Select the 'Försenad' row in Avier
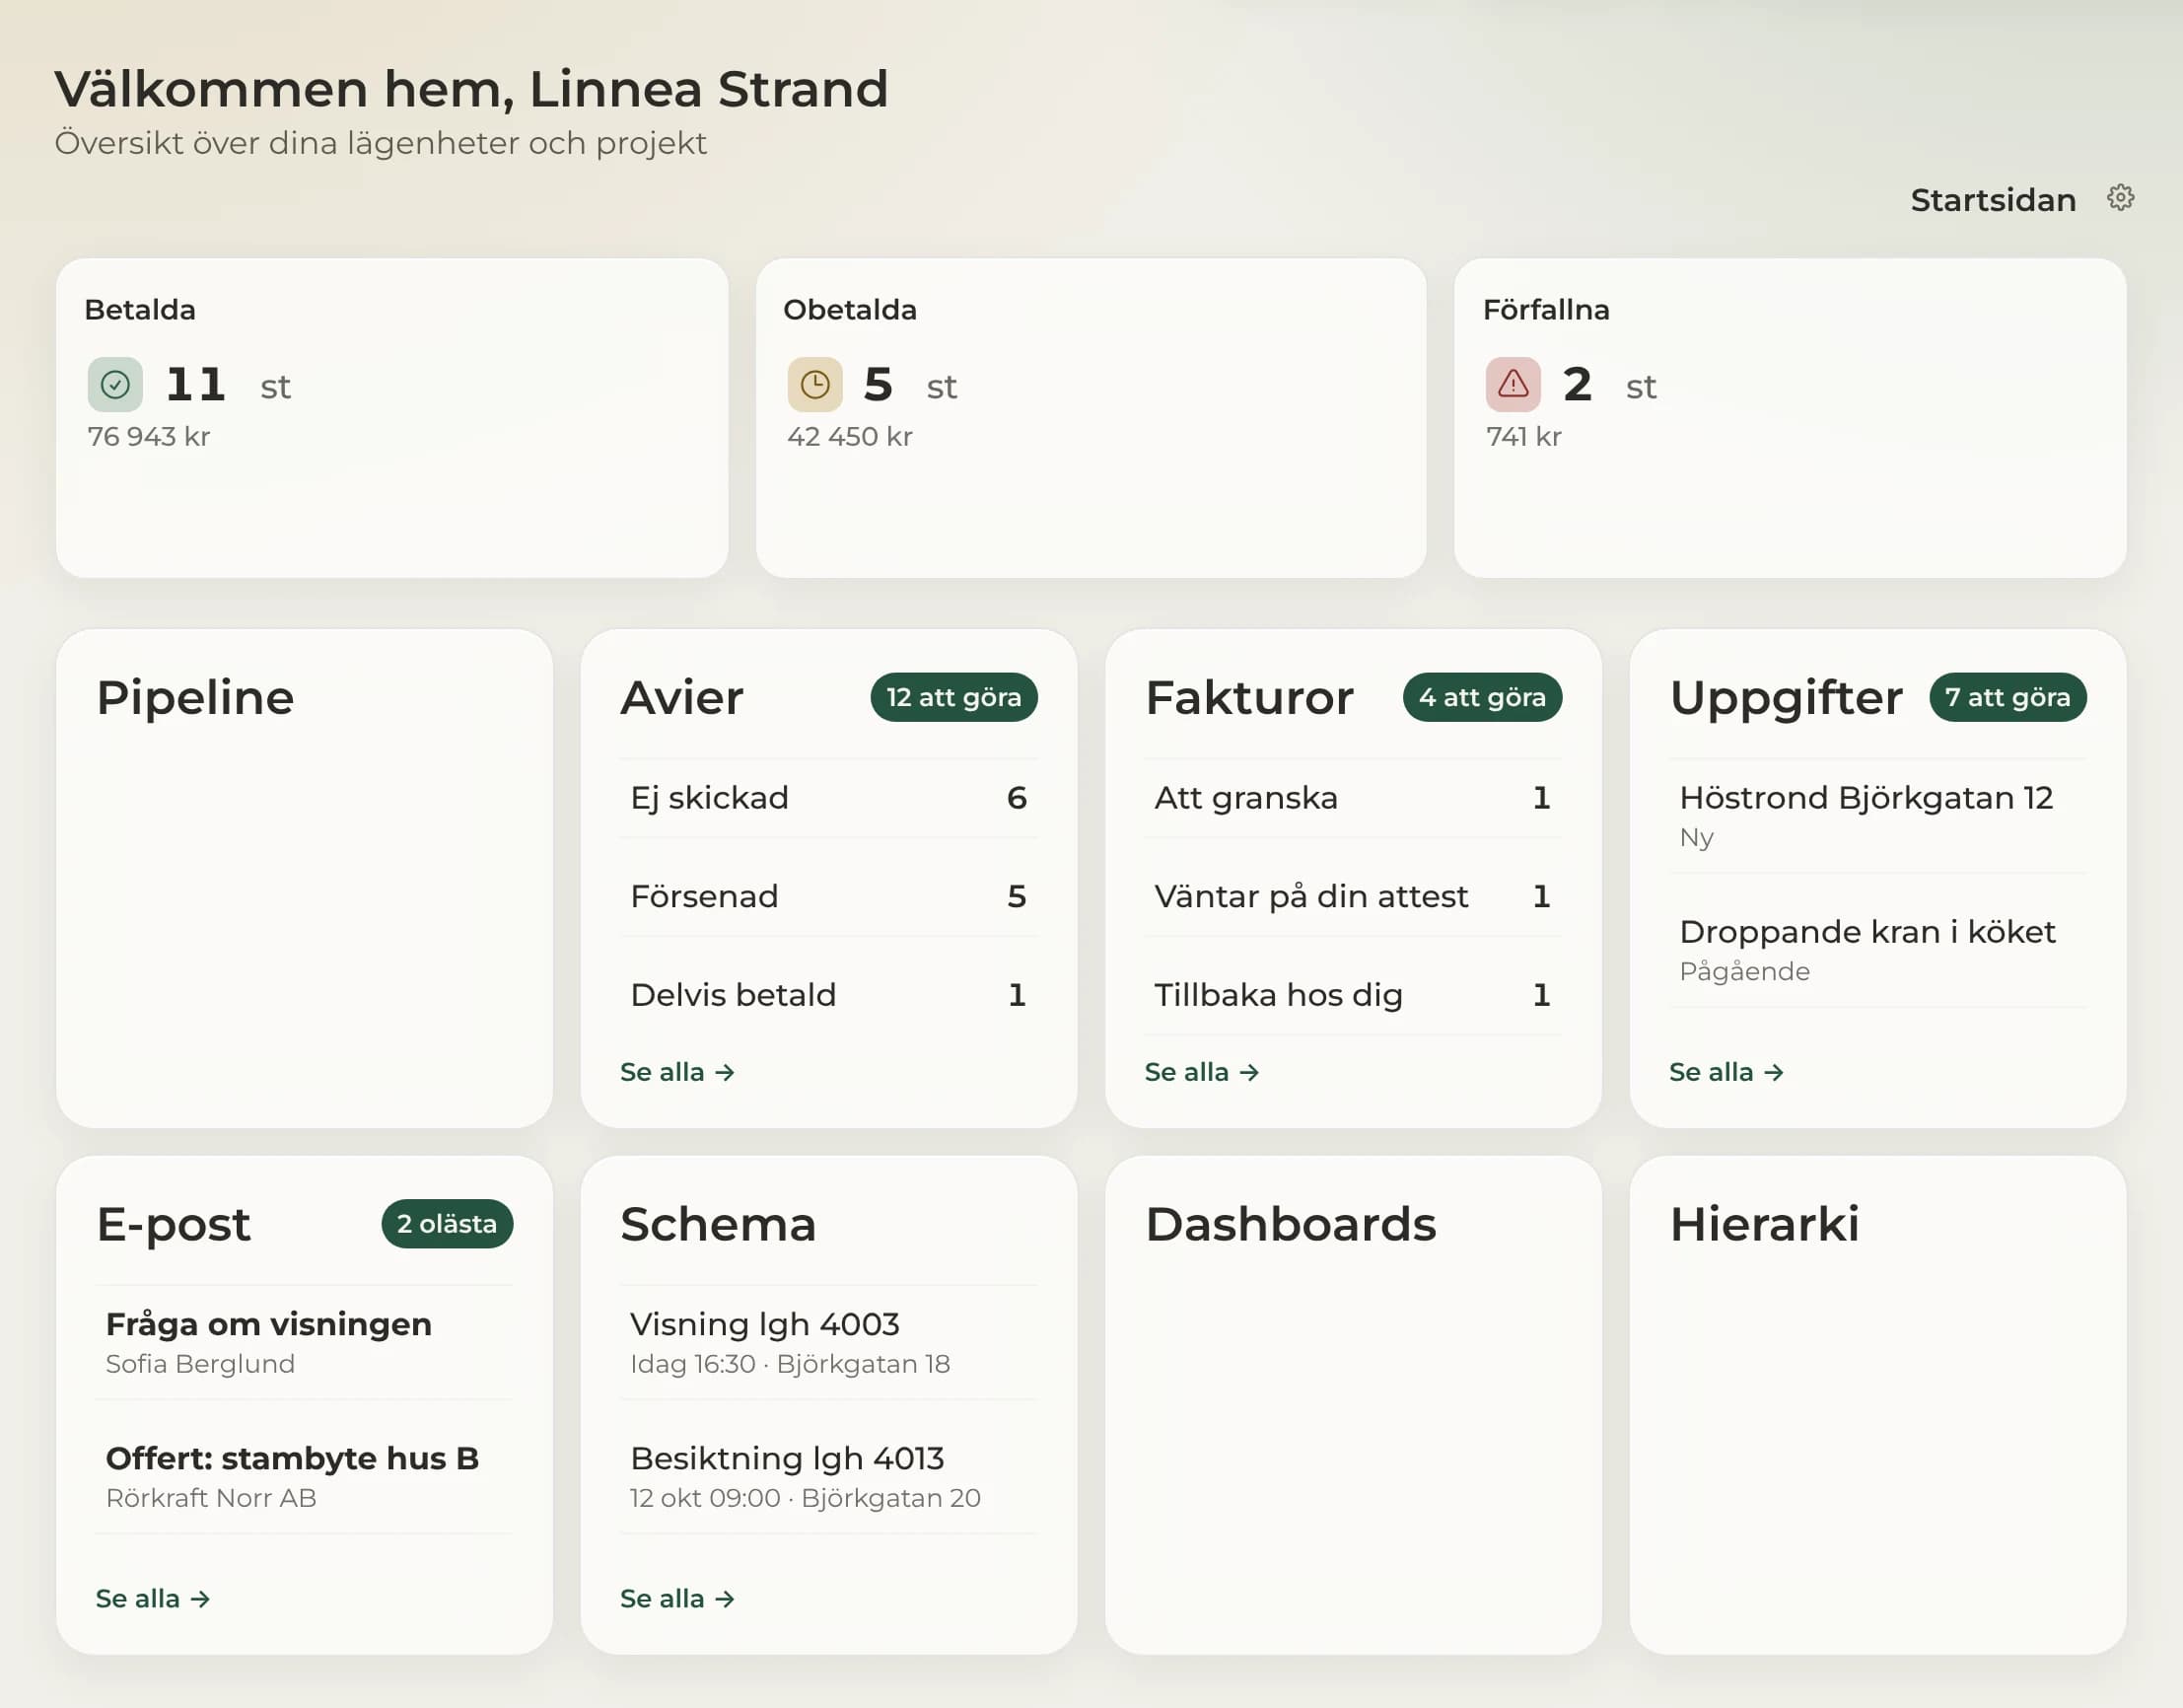This screenshot has height=1708, width=2183. [x=829, y=896]
